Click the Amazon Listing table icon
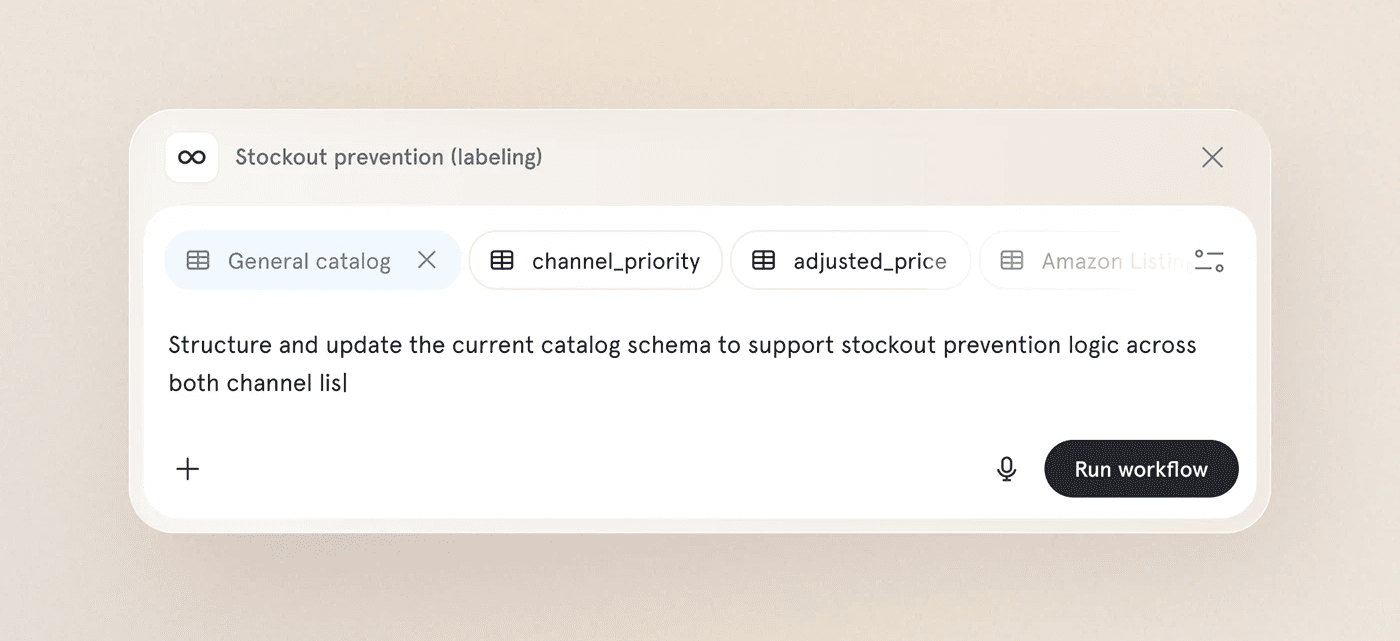The height and width of the screenshot is (641, 1400). [x=1012, y=260]
